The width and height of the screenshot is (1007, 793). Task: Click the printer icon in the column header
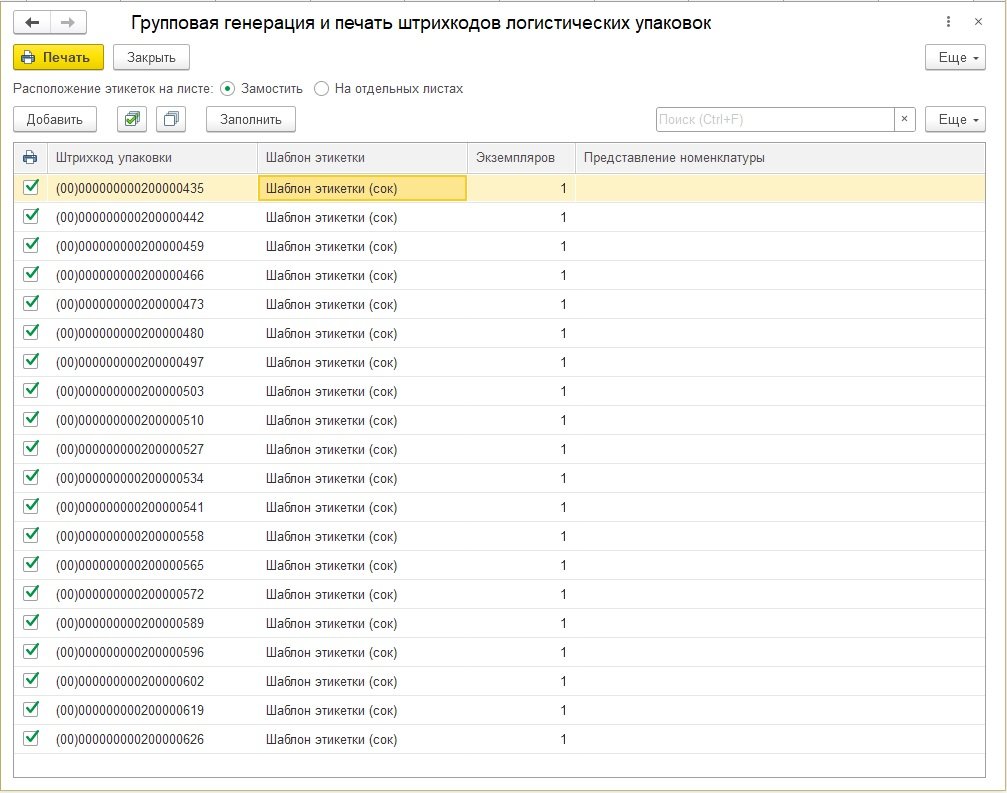click(30, 157)
